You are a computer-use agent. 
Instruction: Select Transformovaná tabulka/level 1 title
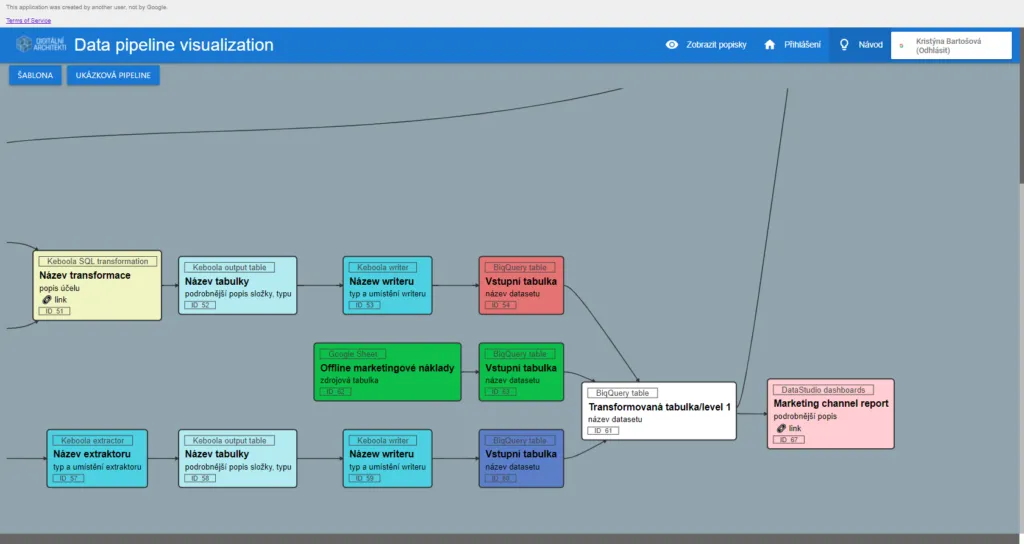click(x=660, y=407)
